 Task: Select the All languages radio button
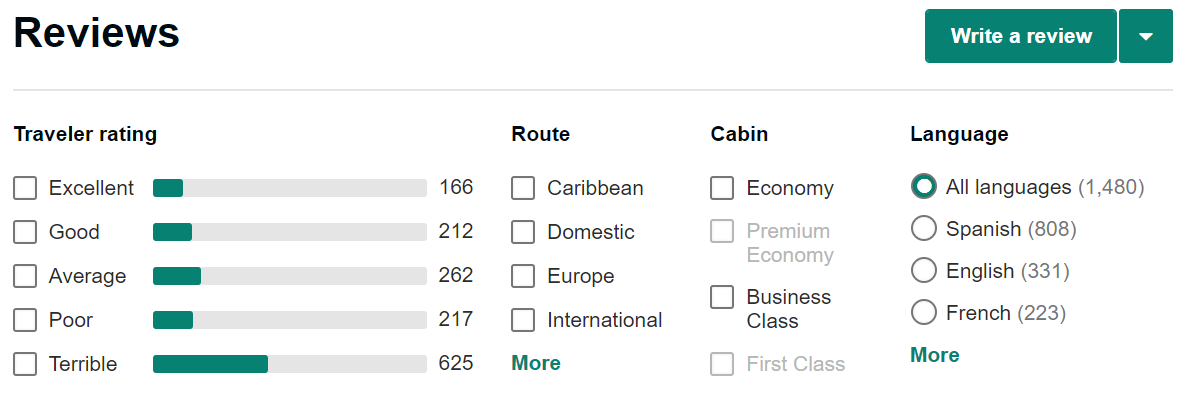924,187
